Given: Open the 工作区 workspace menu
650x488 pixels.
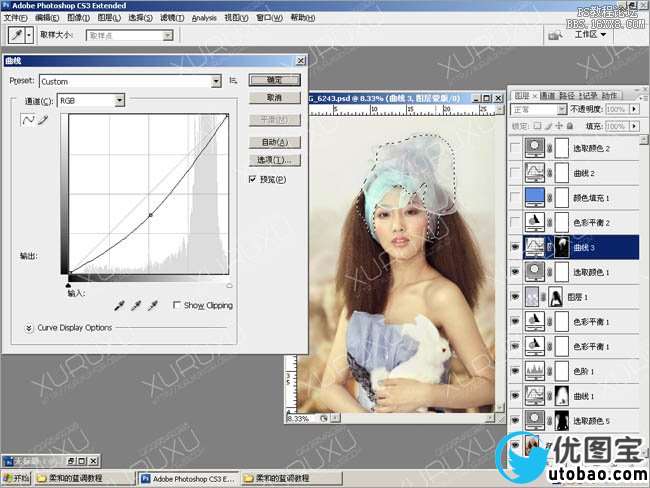Looking at the screenshot, I should [x=590, y=34].
